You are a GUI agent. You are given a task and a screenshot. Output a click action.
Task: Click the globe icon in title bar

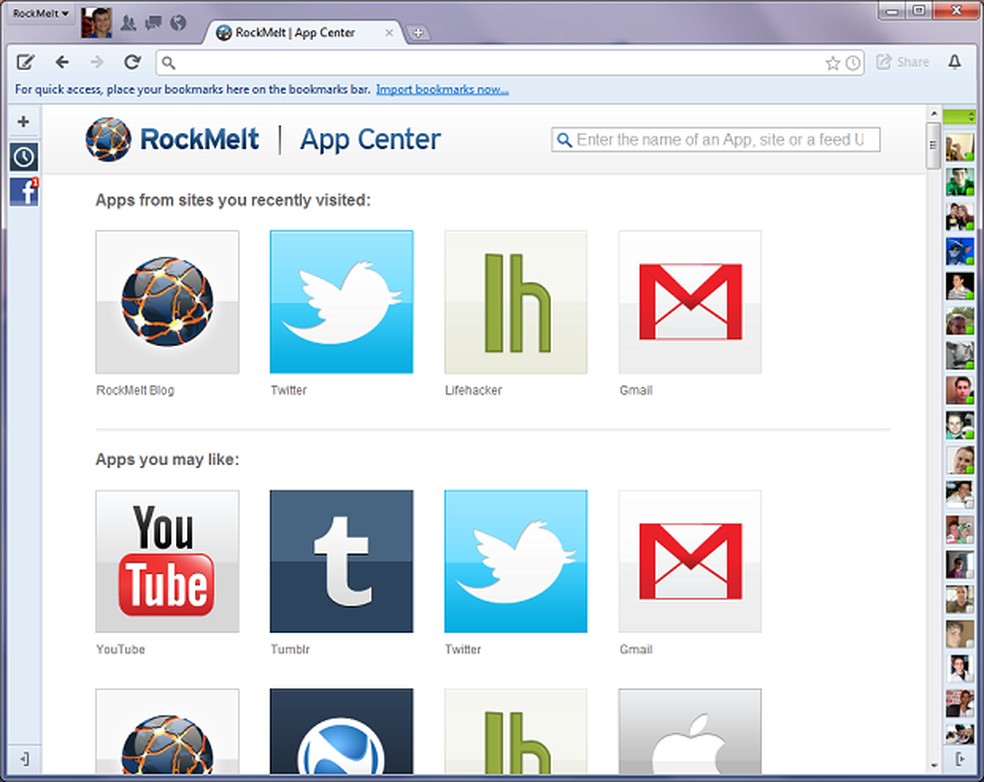pos(178,23)
